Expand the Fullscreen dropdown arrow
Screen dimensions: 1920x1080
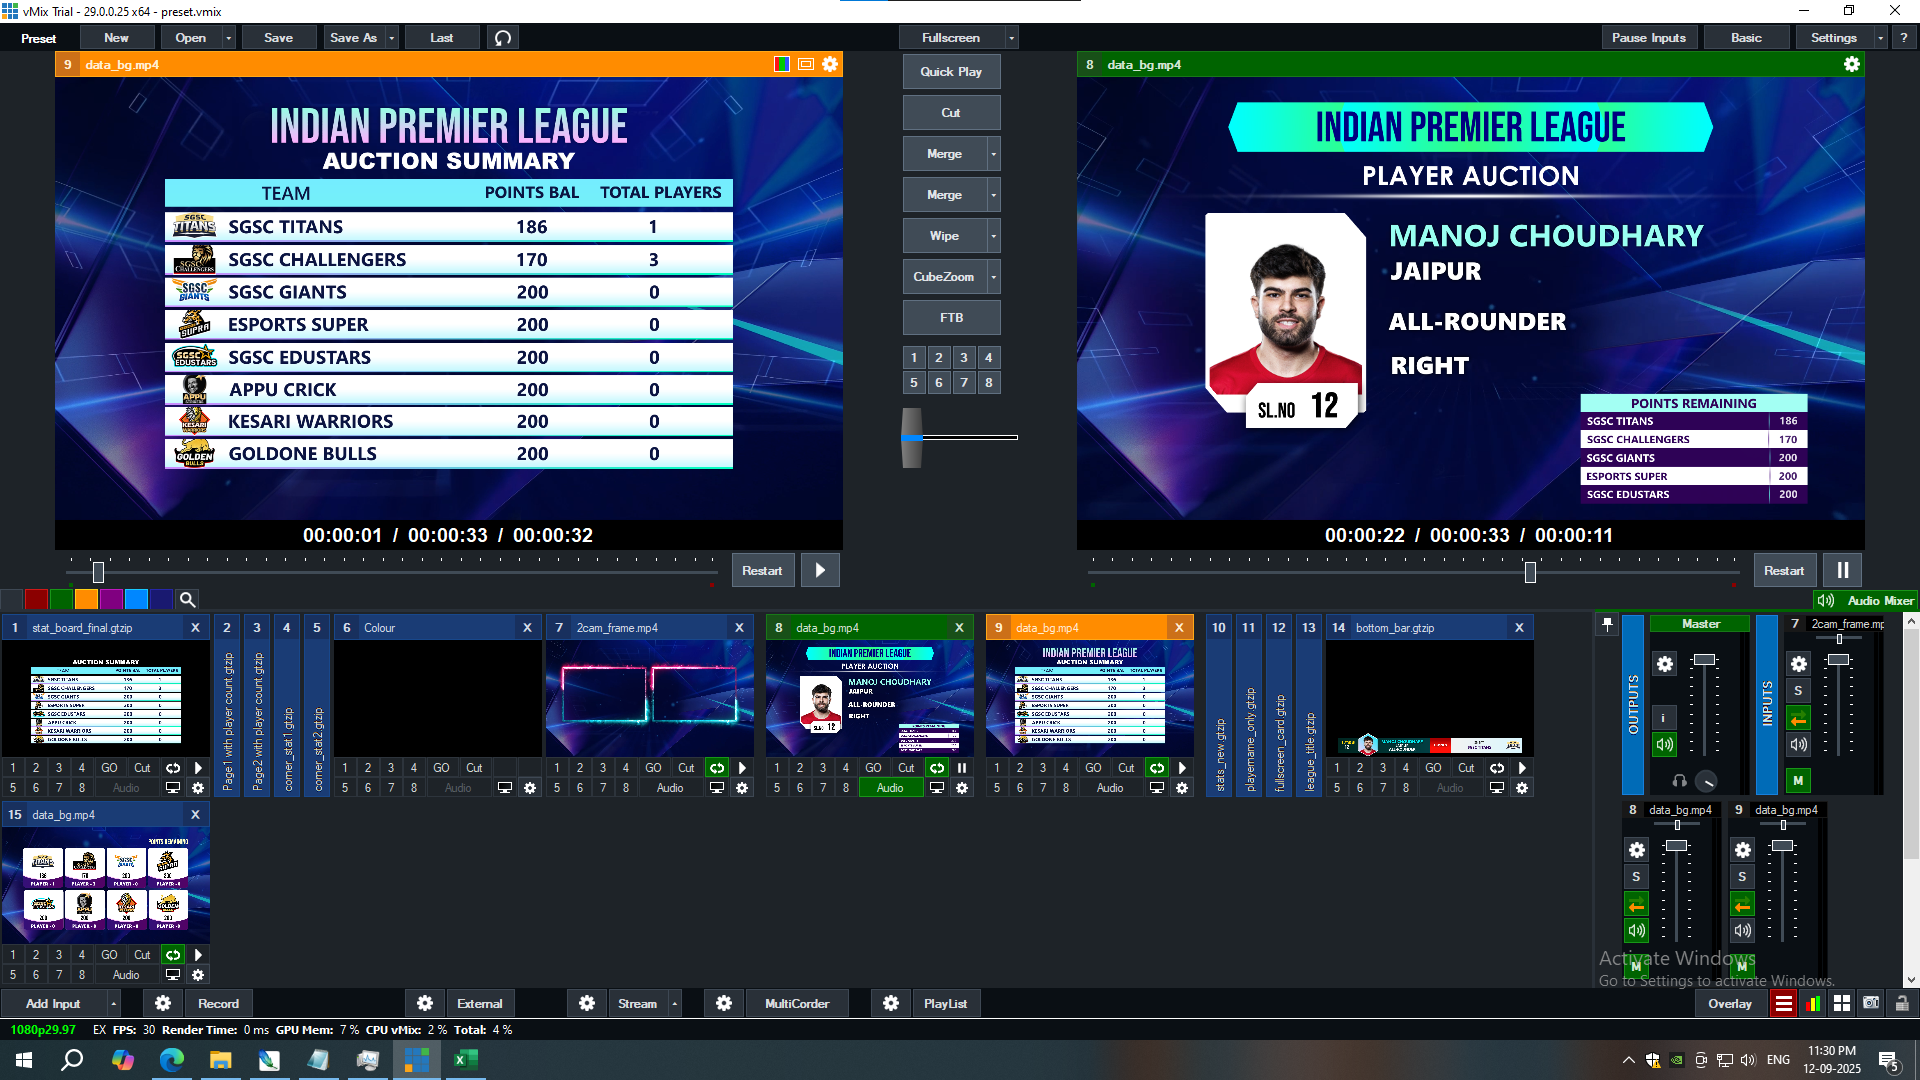pos(1012,38)
